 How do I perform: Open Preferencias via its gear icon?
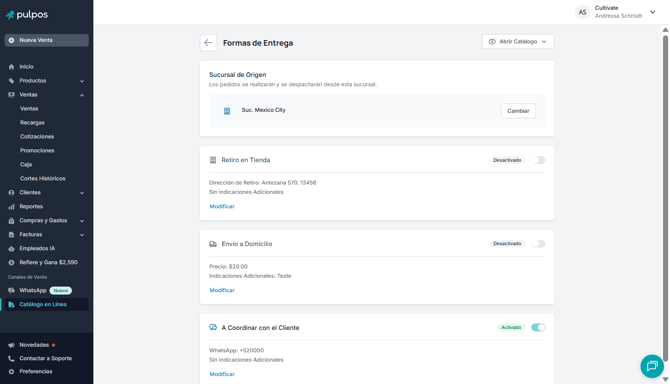(x=12, y=372)
